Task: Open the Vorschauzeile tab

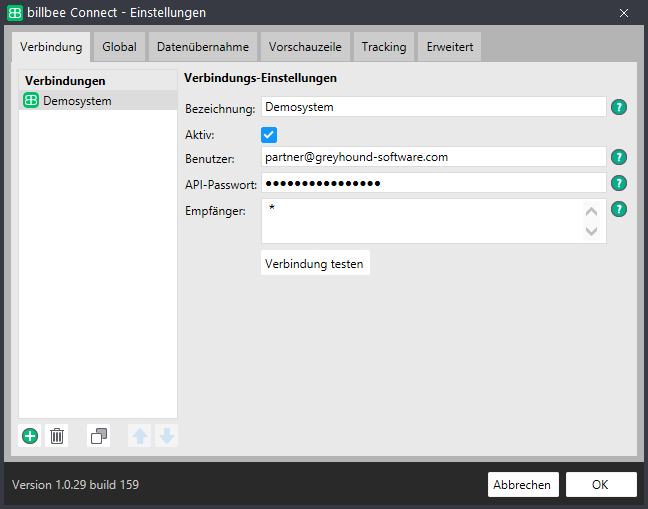Action: coord(305,47)
